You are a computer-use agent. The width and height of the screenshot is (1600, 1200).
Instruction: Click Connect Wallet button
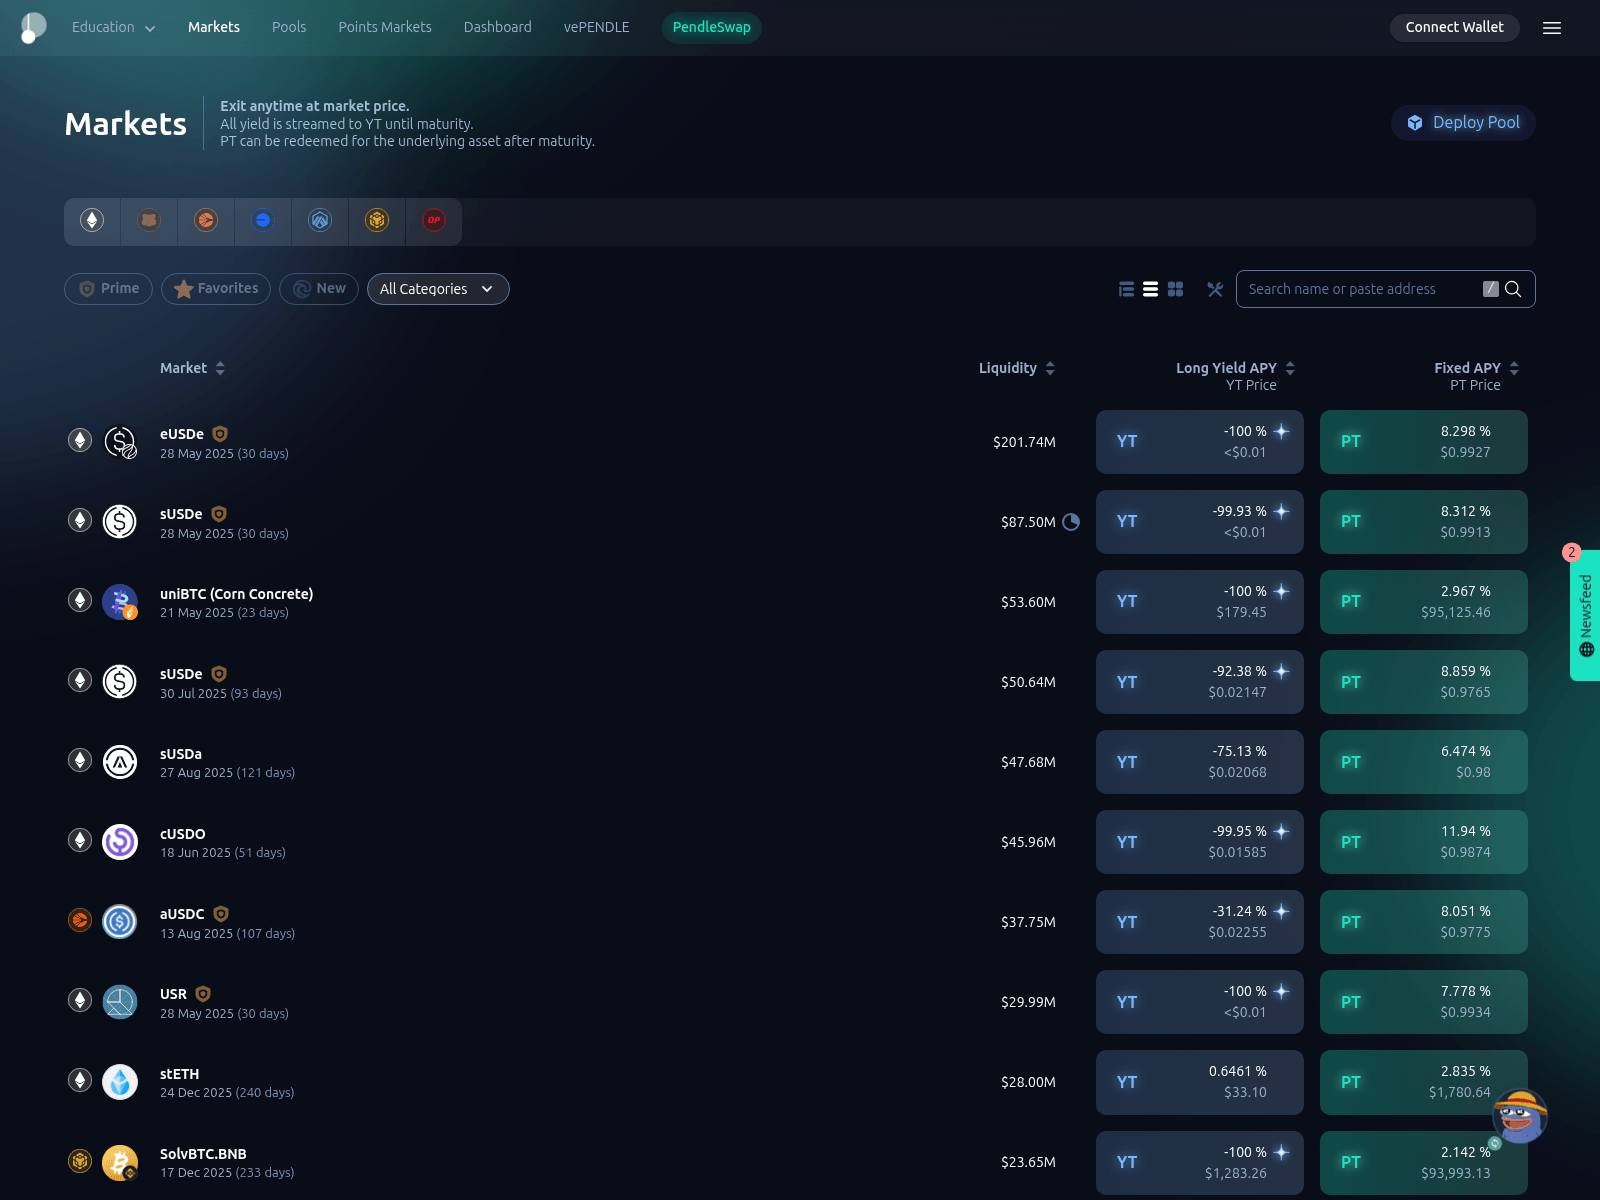(1455, 27)
